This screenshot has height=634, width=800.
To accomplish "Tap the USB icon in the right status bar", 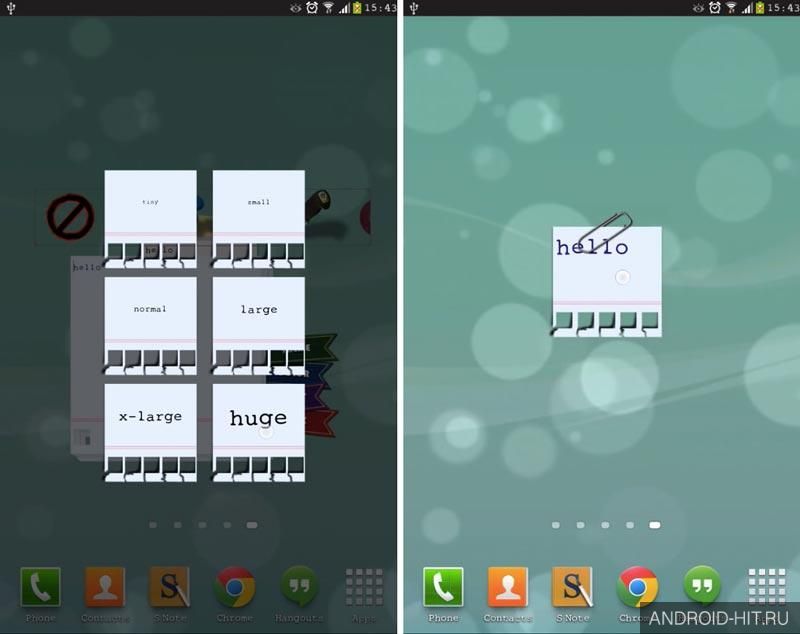I will [414, 8].
